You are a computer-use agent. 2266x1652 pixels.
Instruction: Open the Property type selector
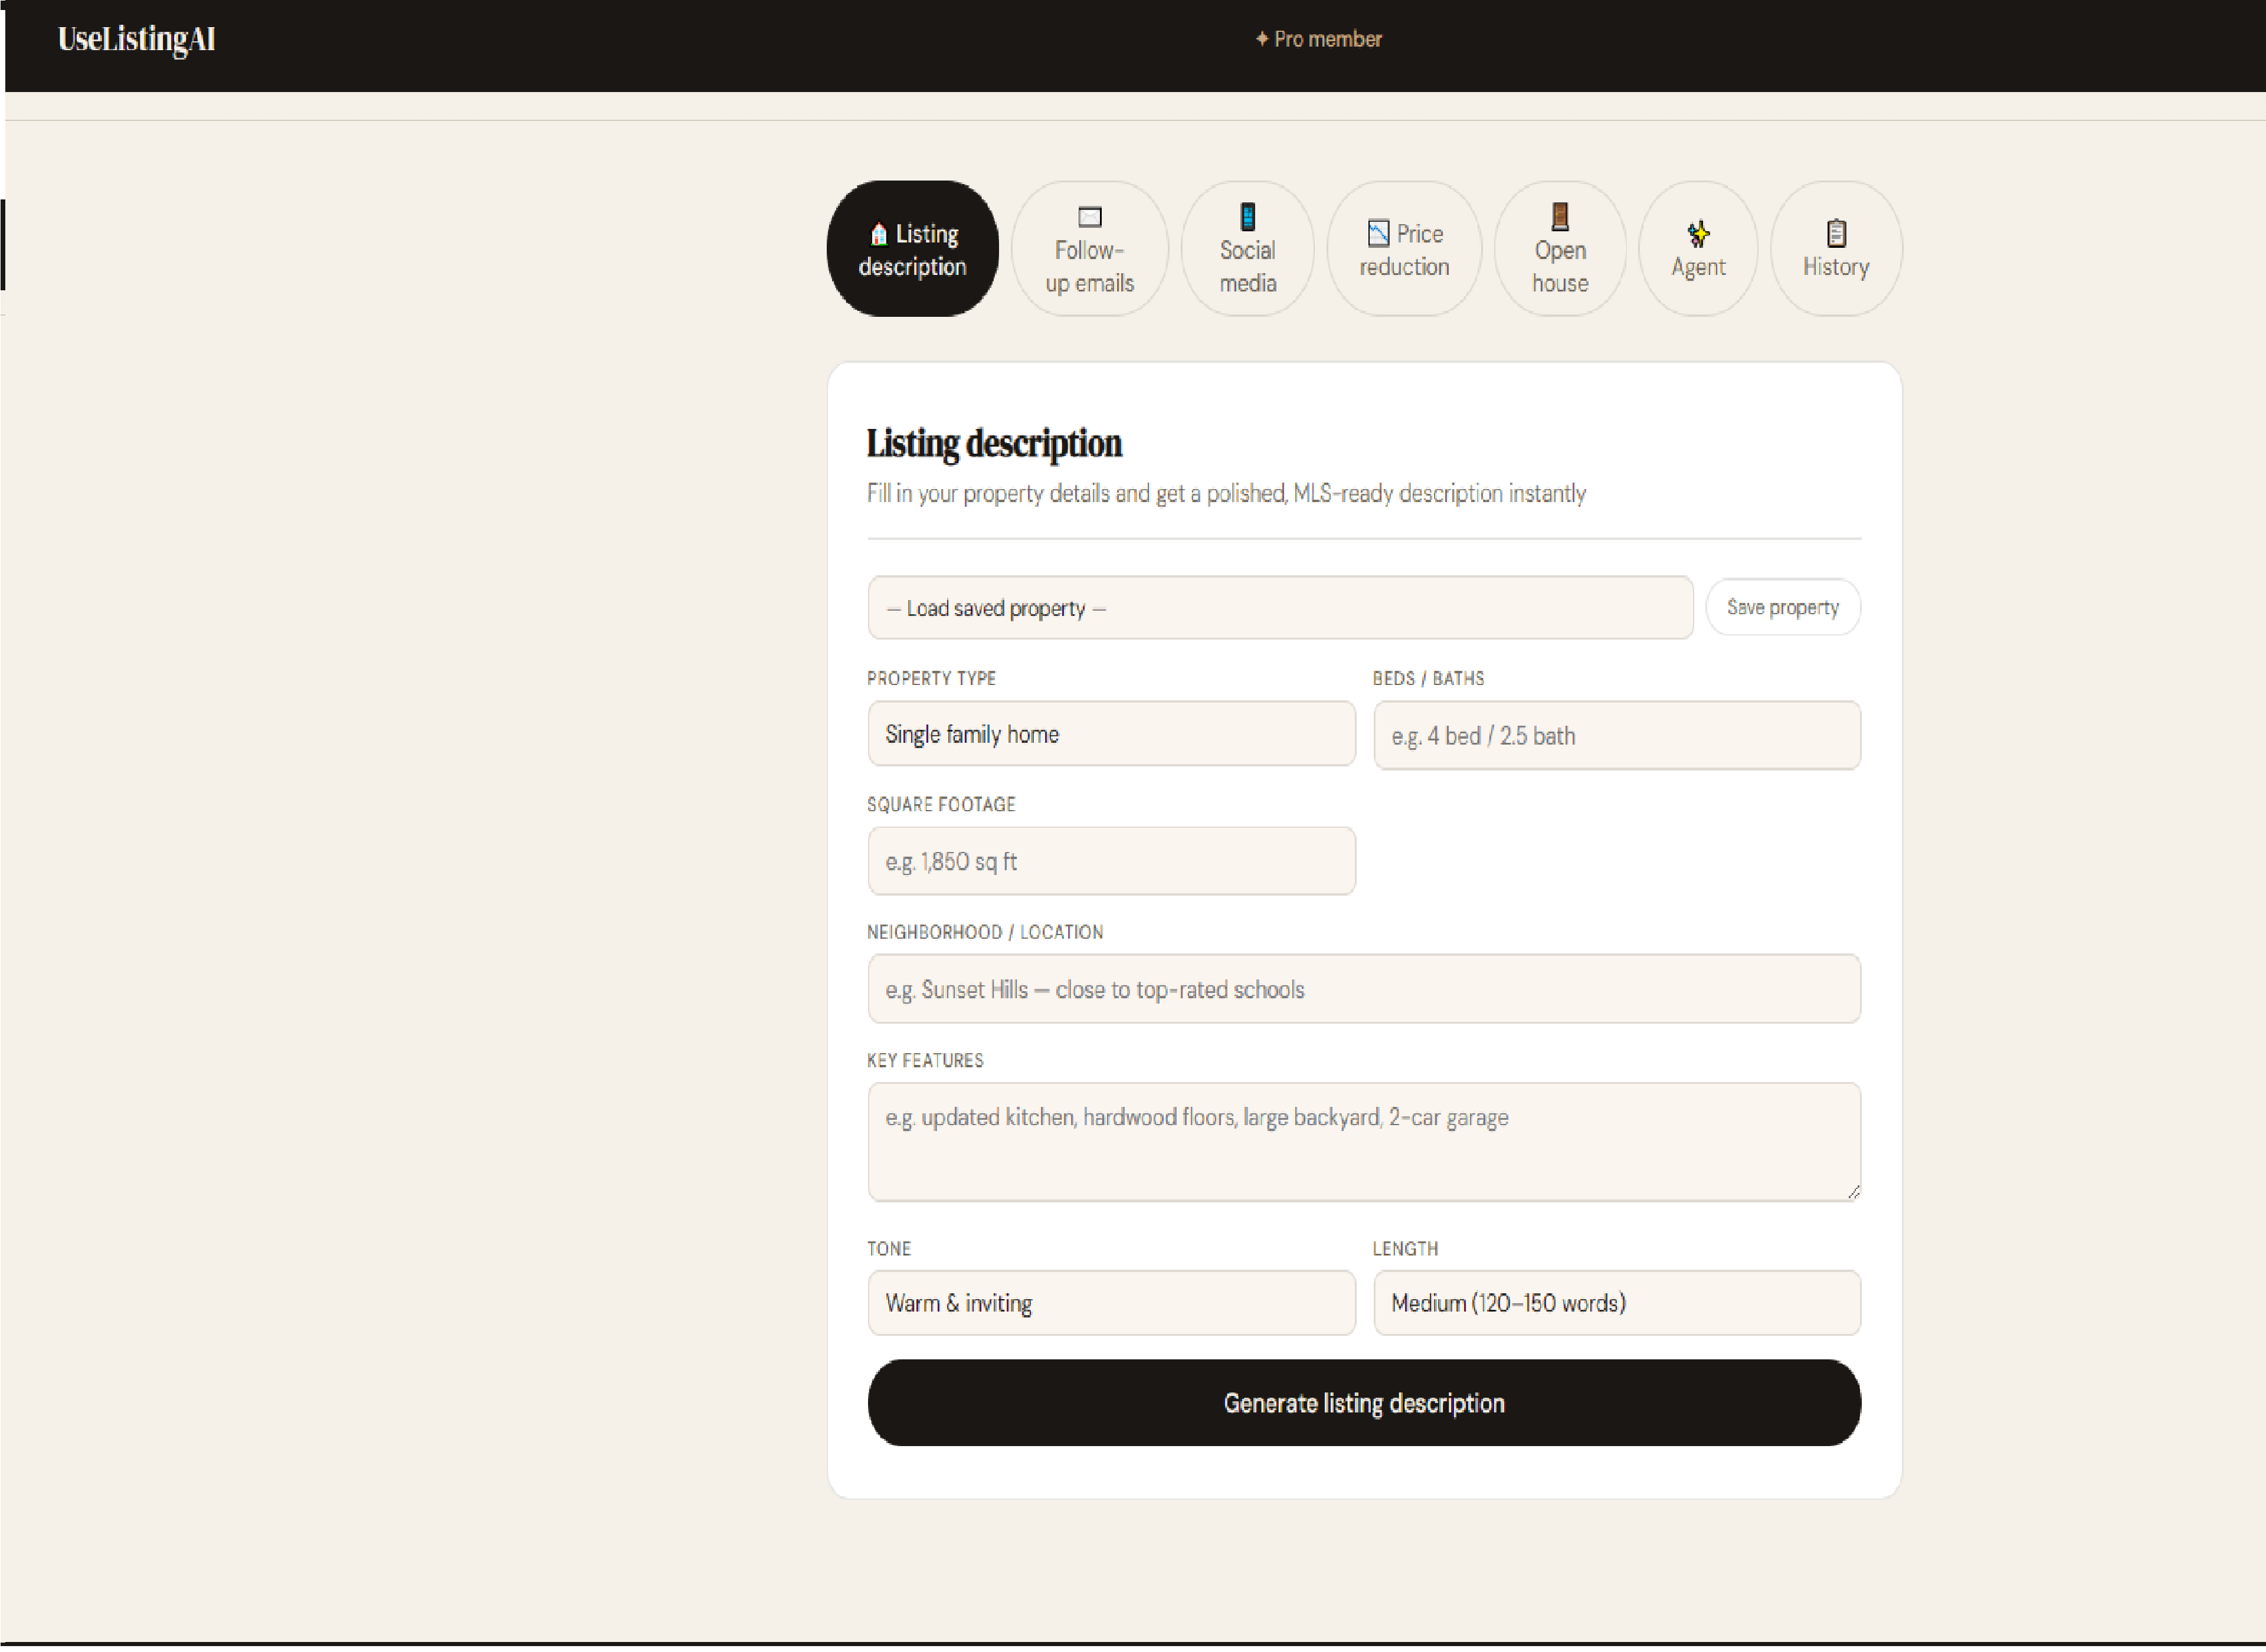click(x=1111, y=734)
